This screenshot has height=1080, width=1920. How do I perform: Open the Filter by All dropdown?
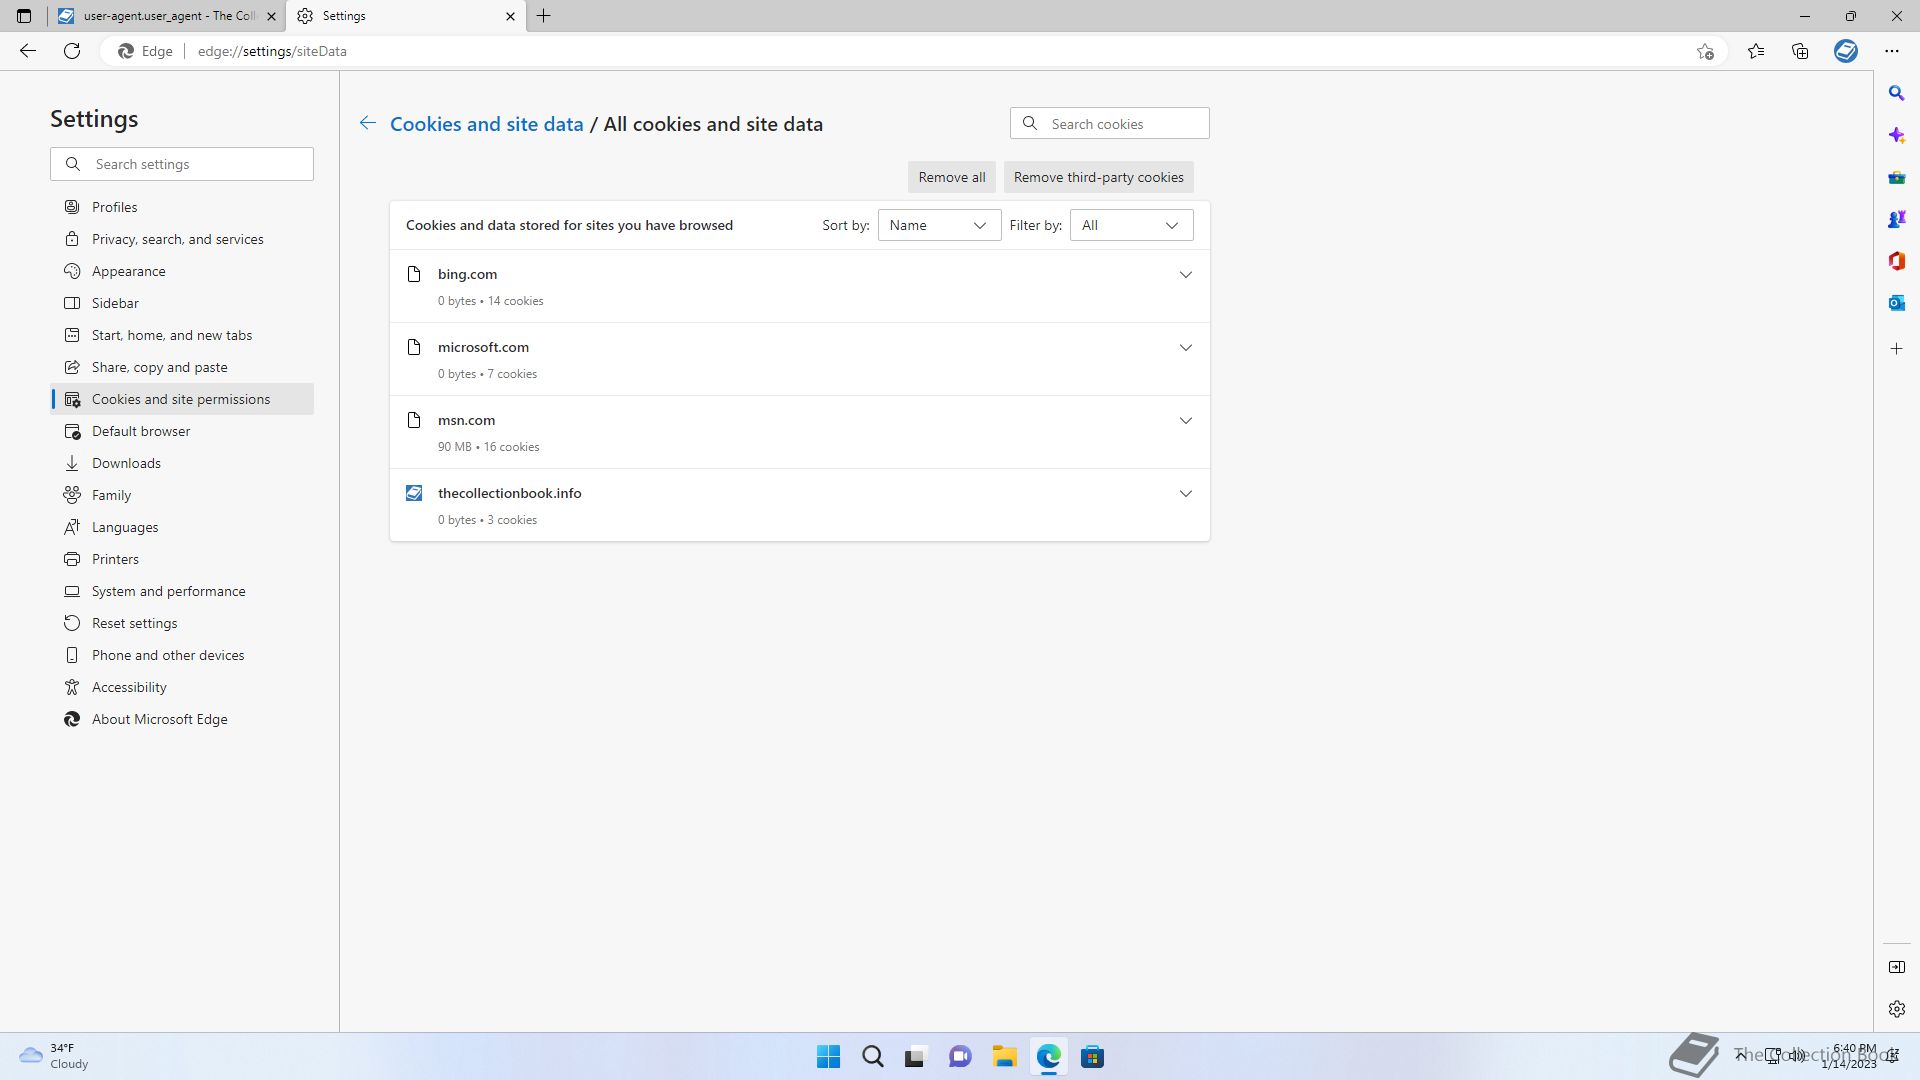[1131, 225]
